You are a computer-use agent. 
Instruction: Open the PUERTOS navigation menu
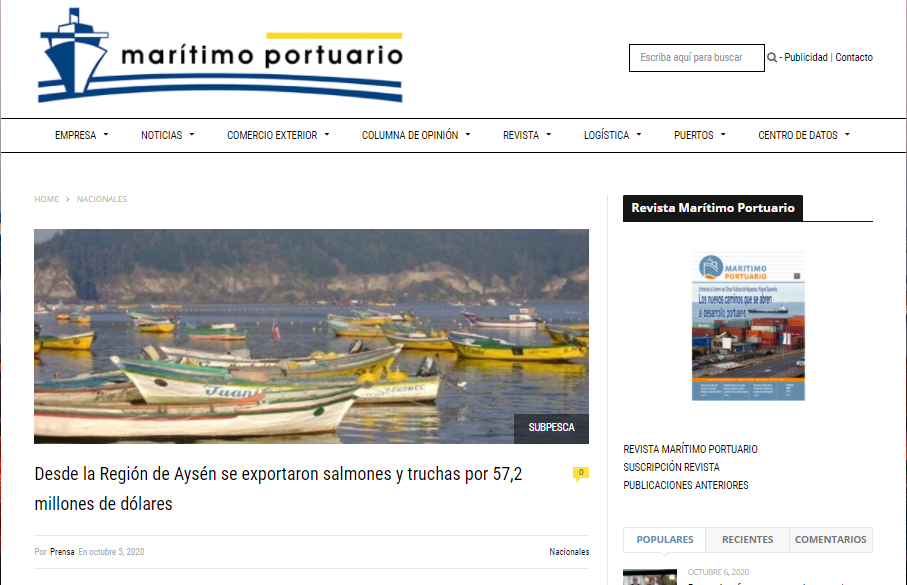pyautogui.click(x=699, y=135)
